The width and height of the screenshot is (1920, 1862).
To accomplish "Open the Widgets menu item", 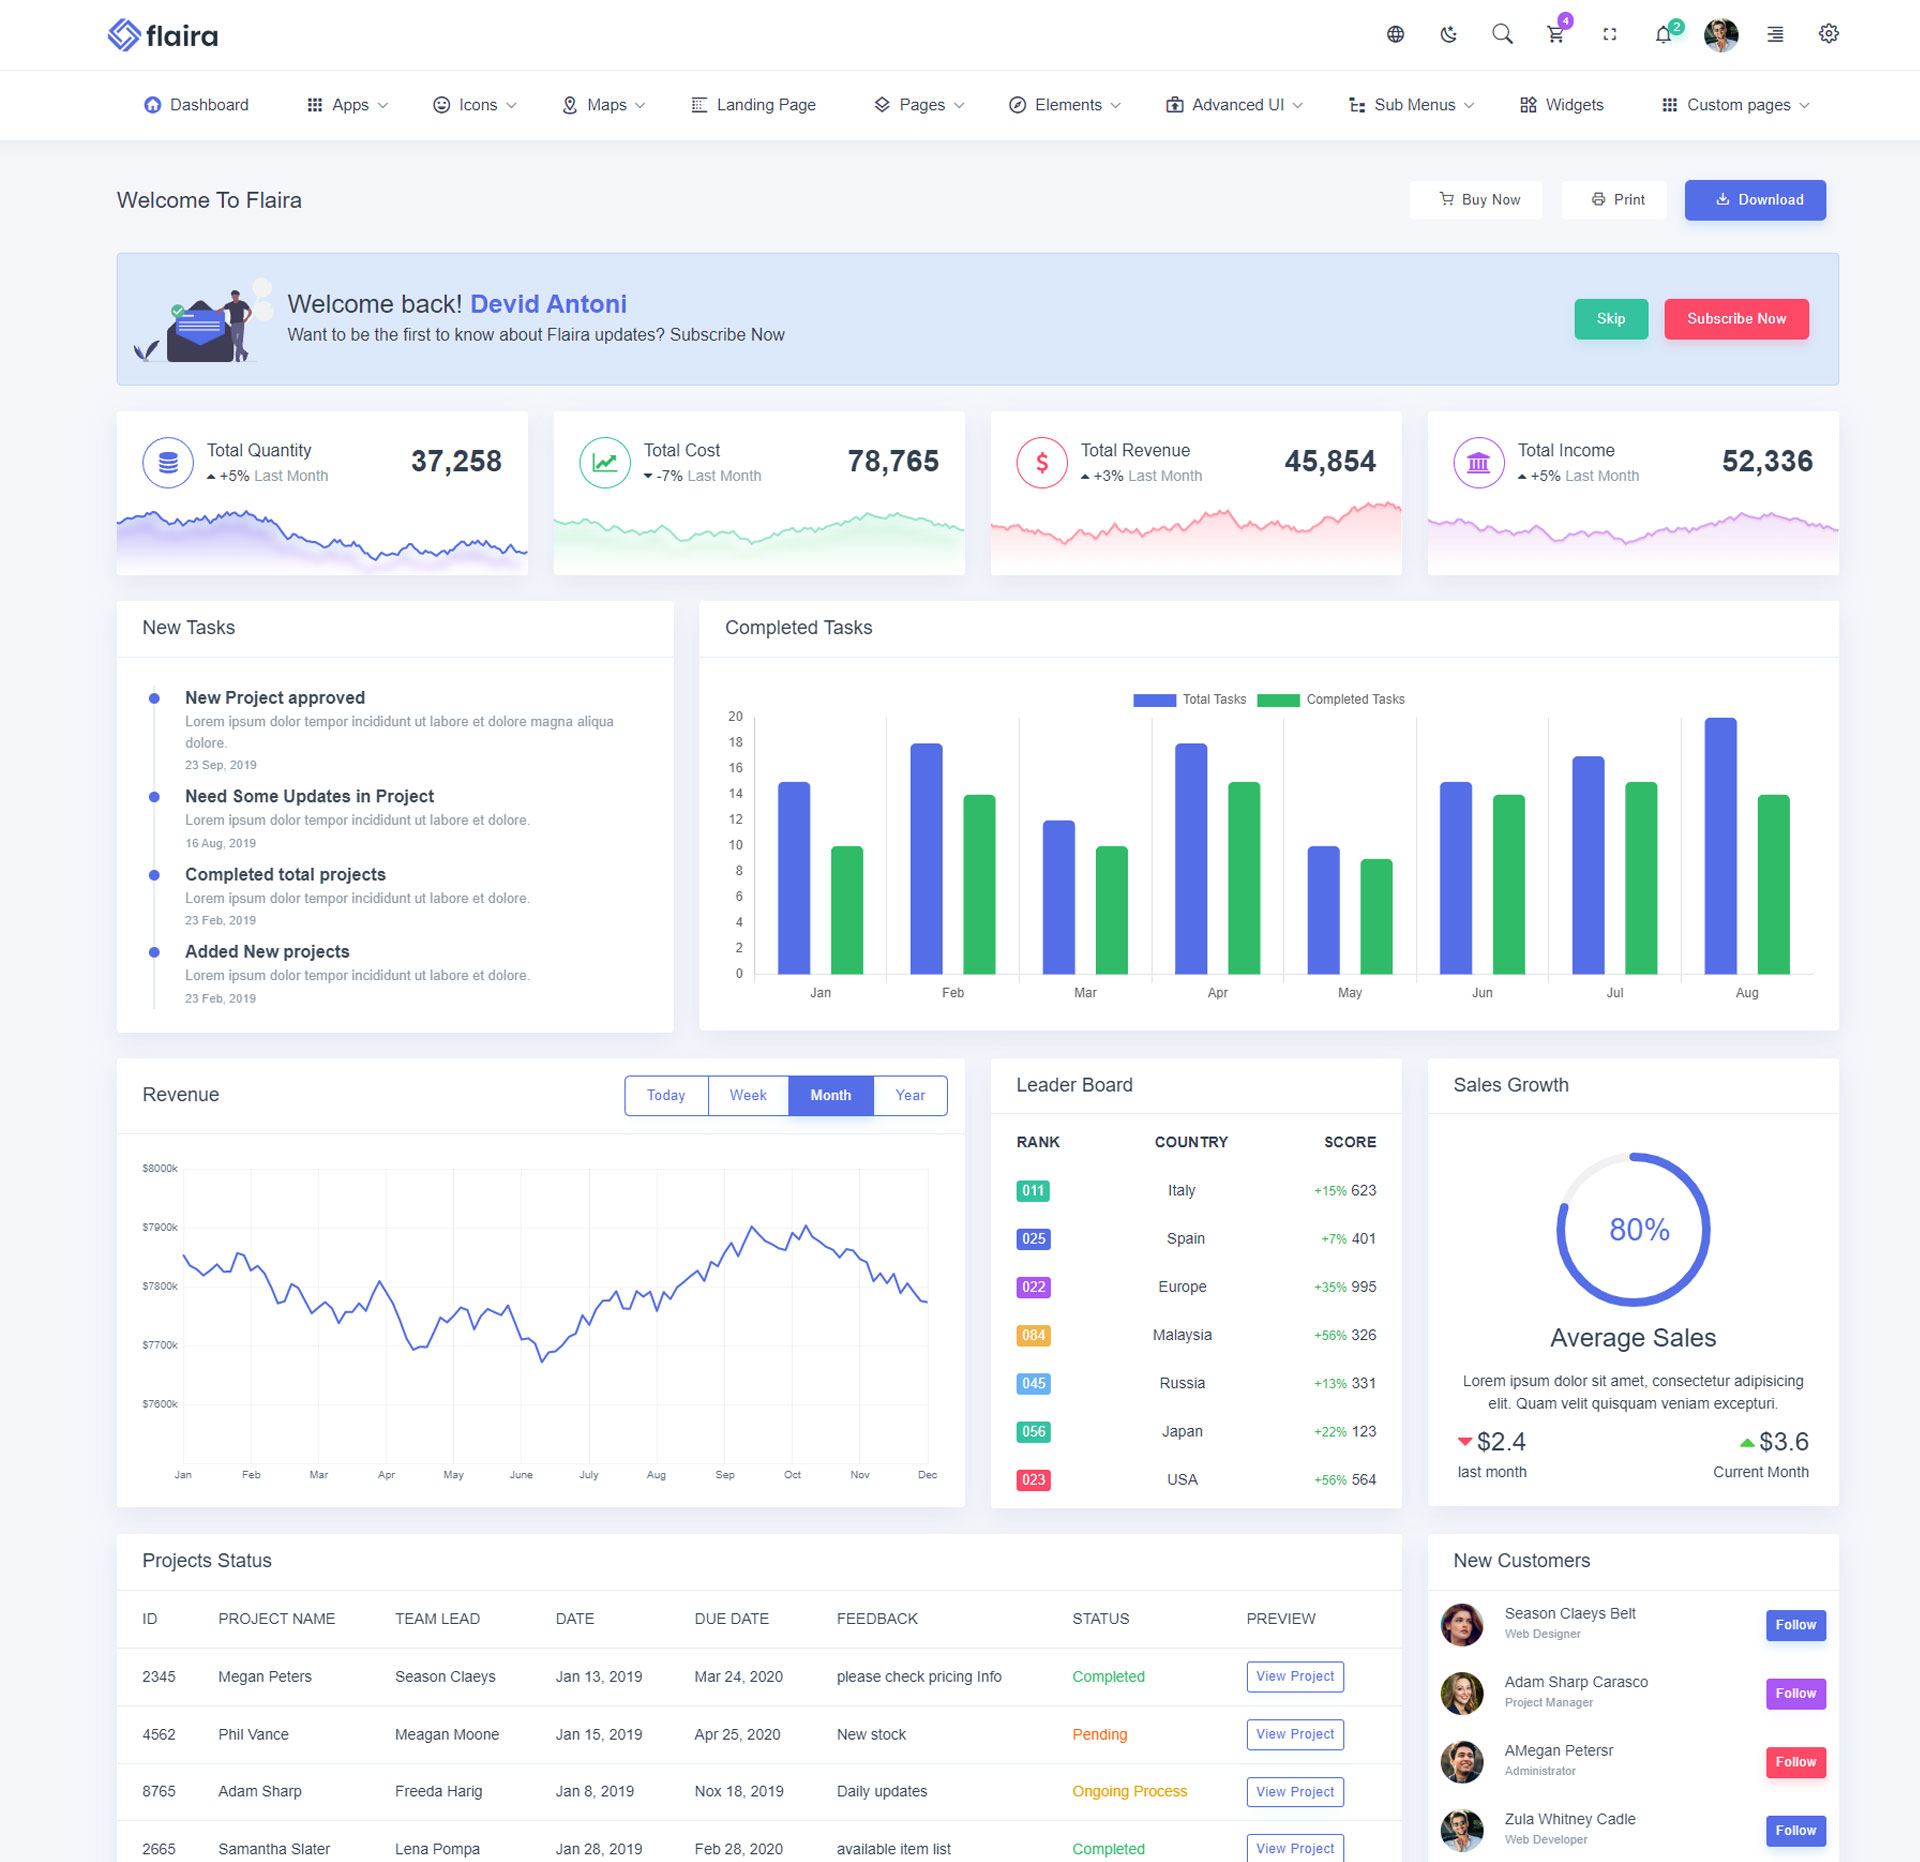I will click(1561, 105).
